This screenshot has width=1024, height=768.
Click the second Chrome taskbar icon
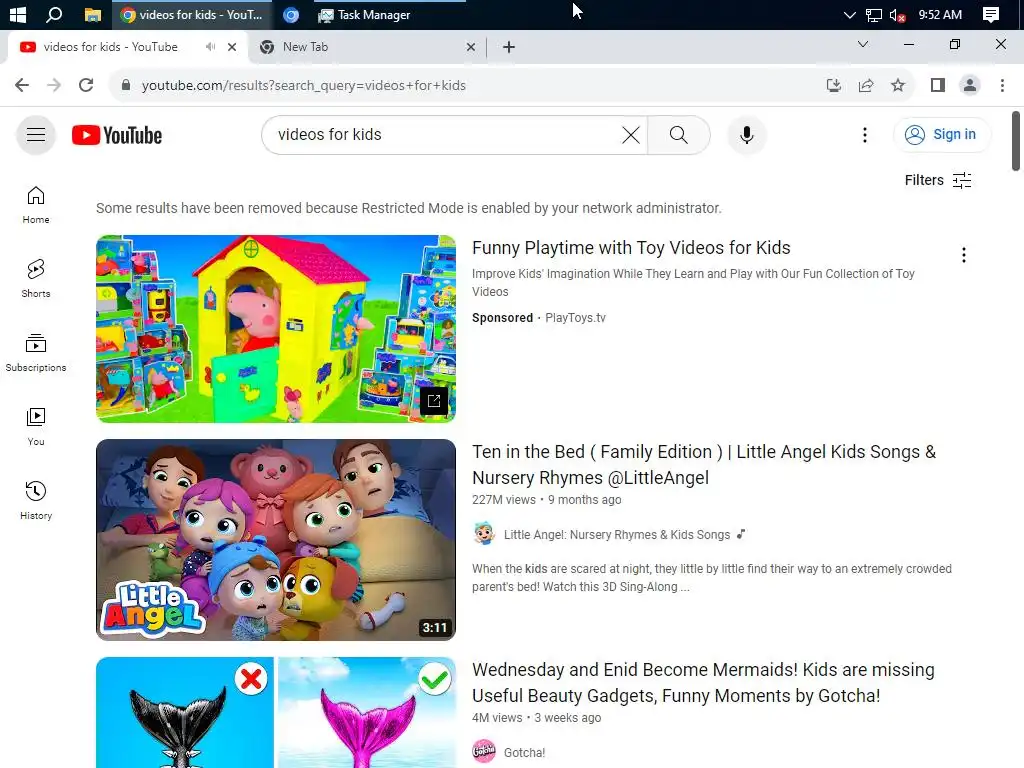[291, 14]
